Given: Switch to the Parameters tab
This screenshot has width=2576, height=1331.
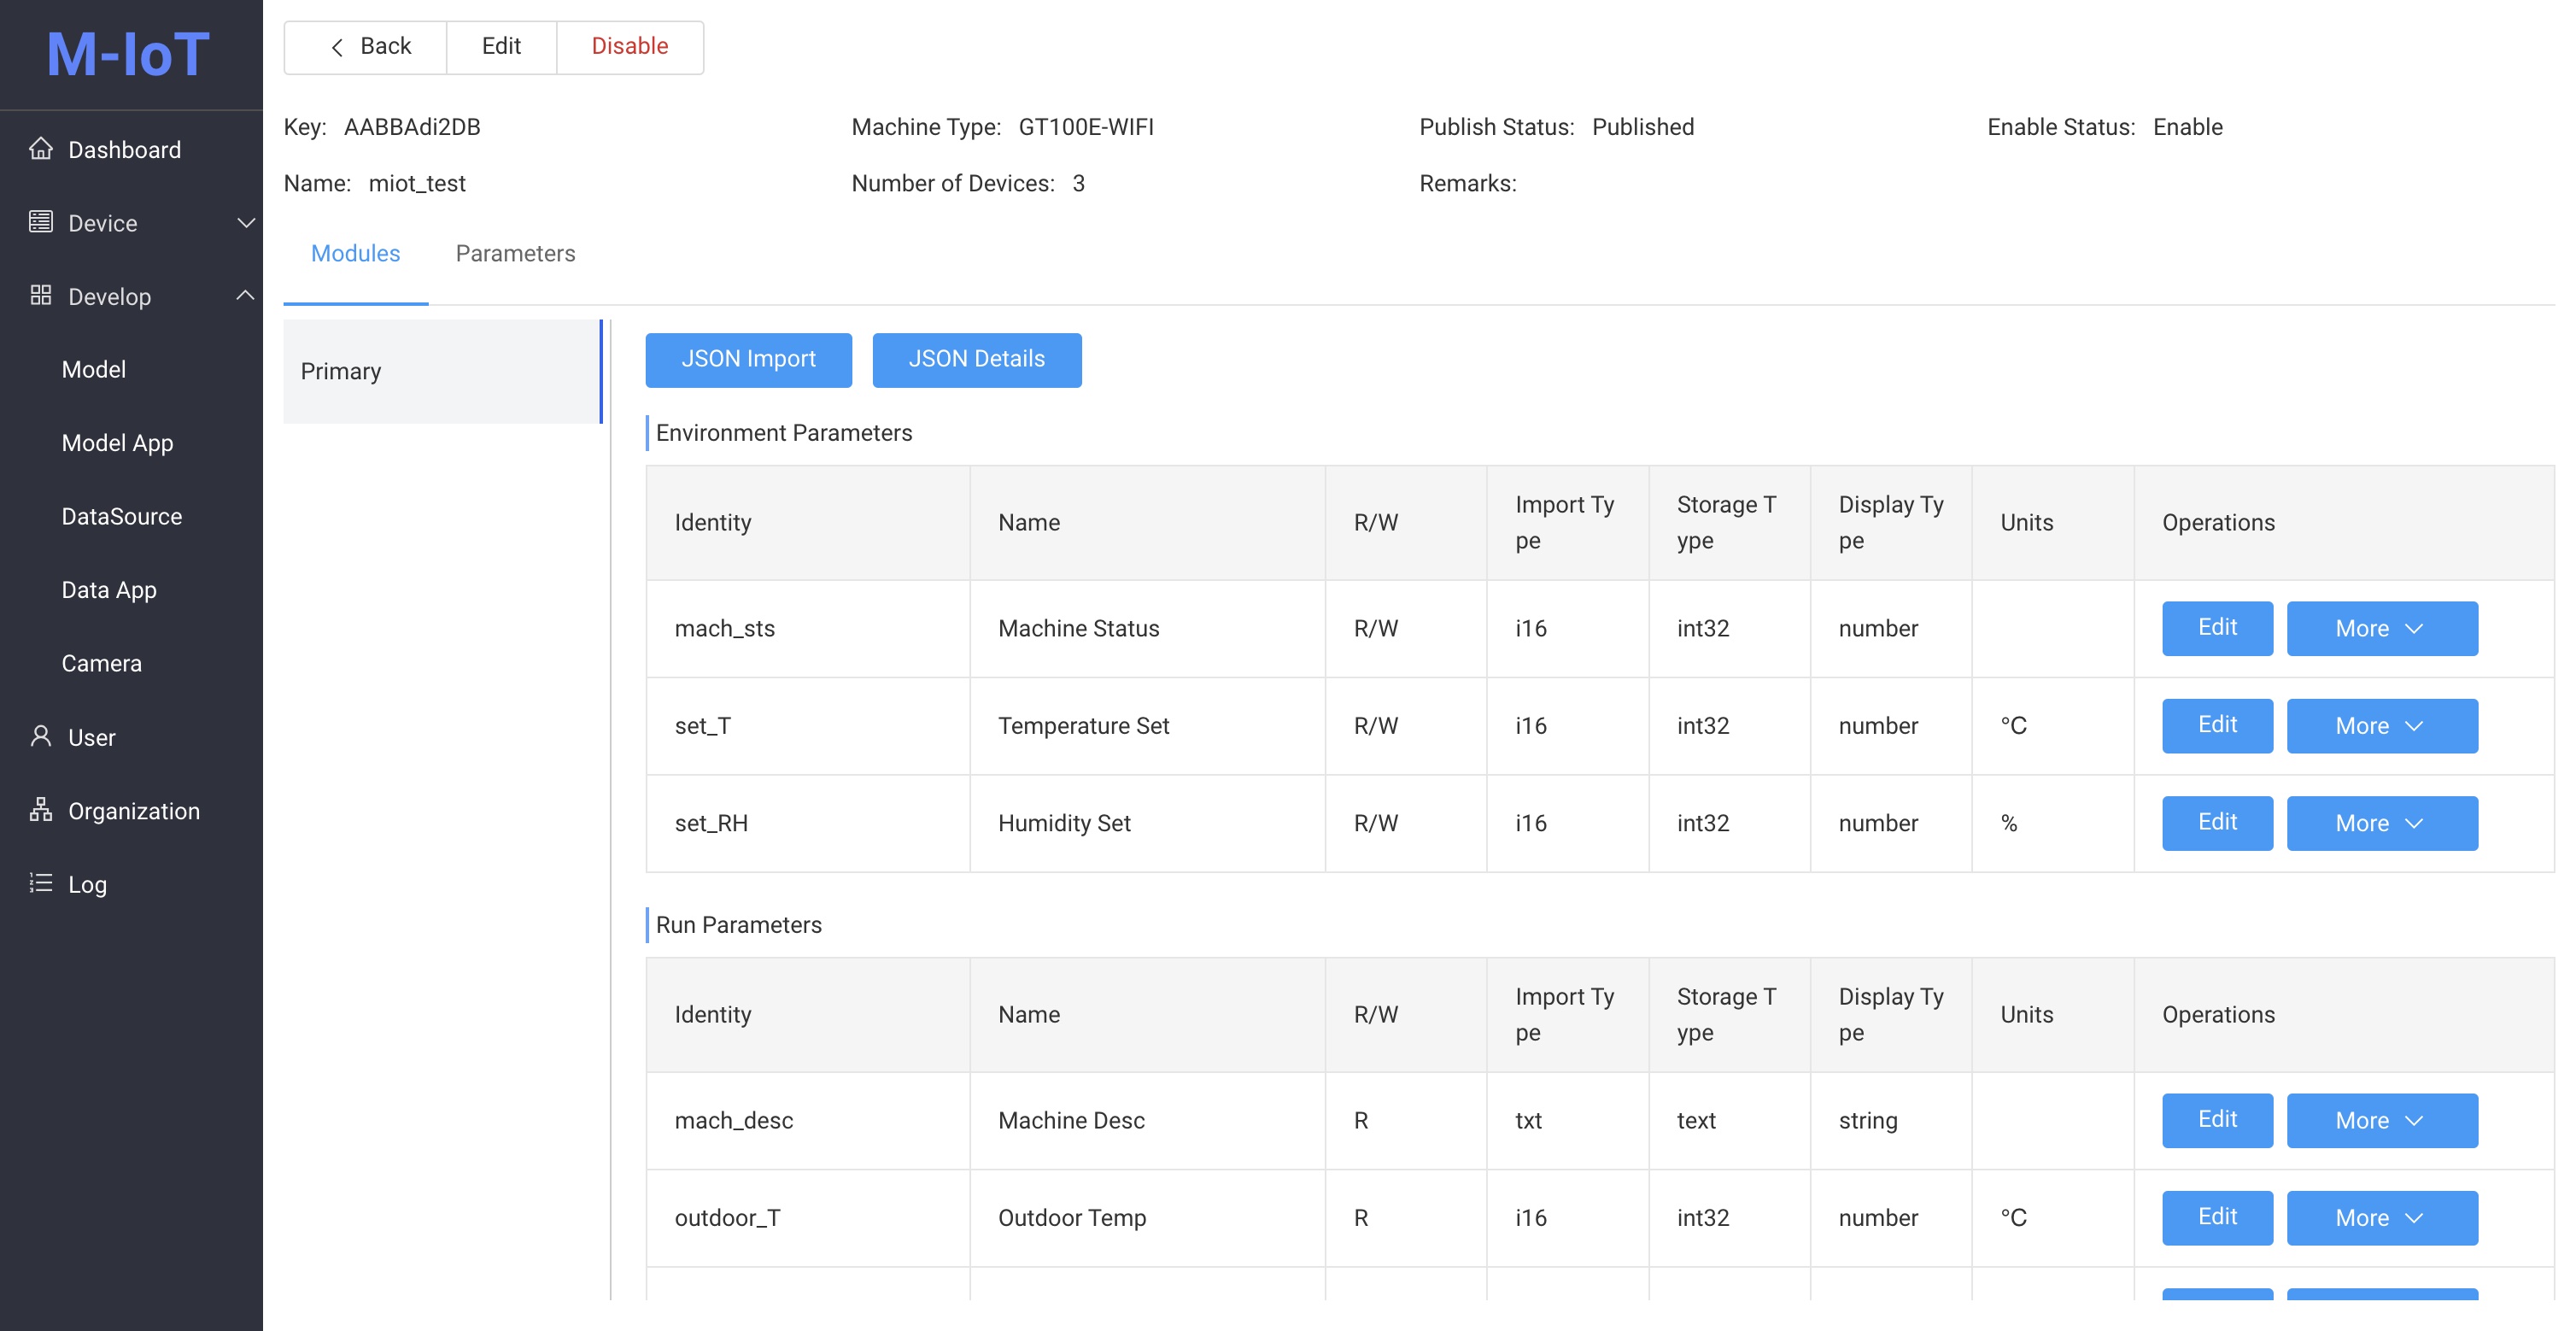Looking at the screenshot, I should coord(515,254).
